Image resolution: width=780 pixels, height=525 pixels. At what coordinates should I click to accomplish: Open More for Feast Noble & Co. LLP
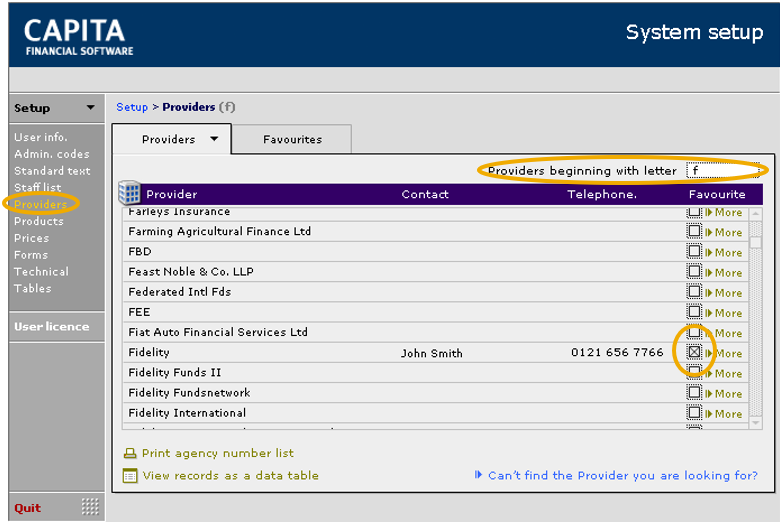(724, 273)
